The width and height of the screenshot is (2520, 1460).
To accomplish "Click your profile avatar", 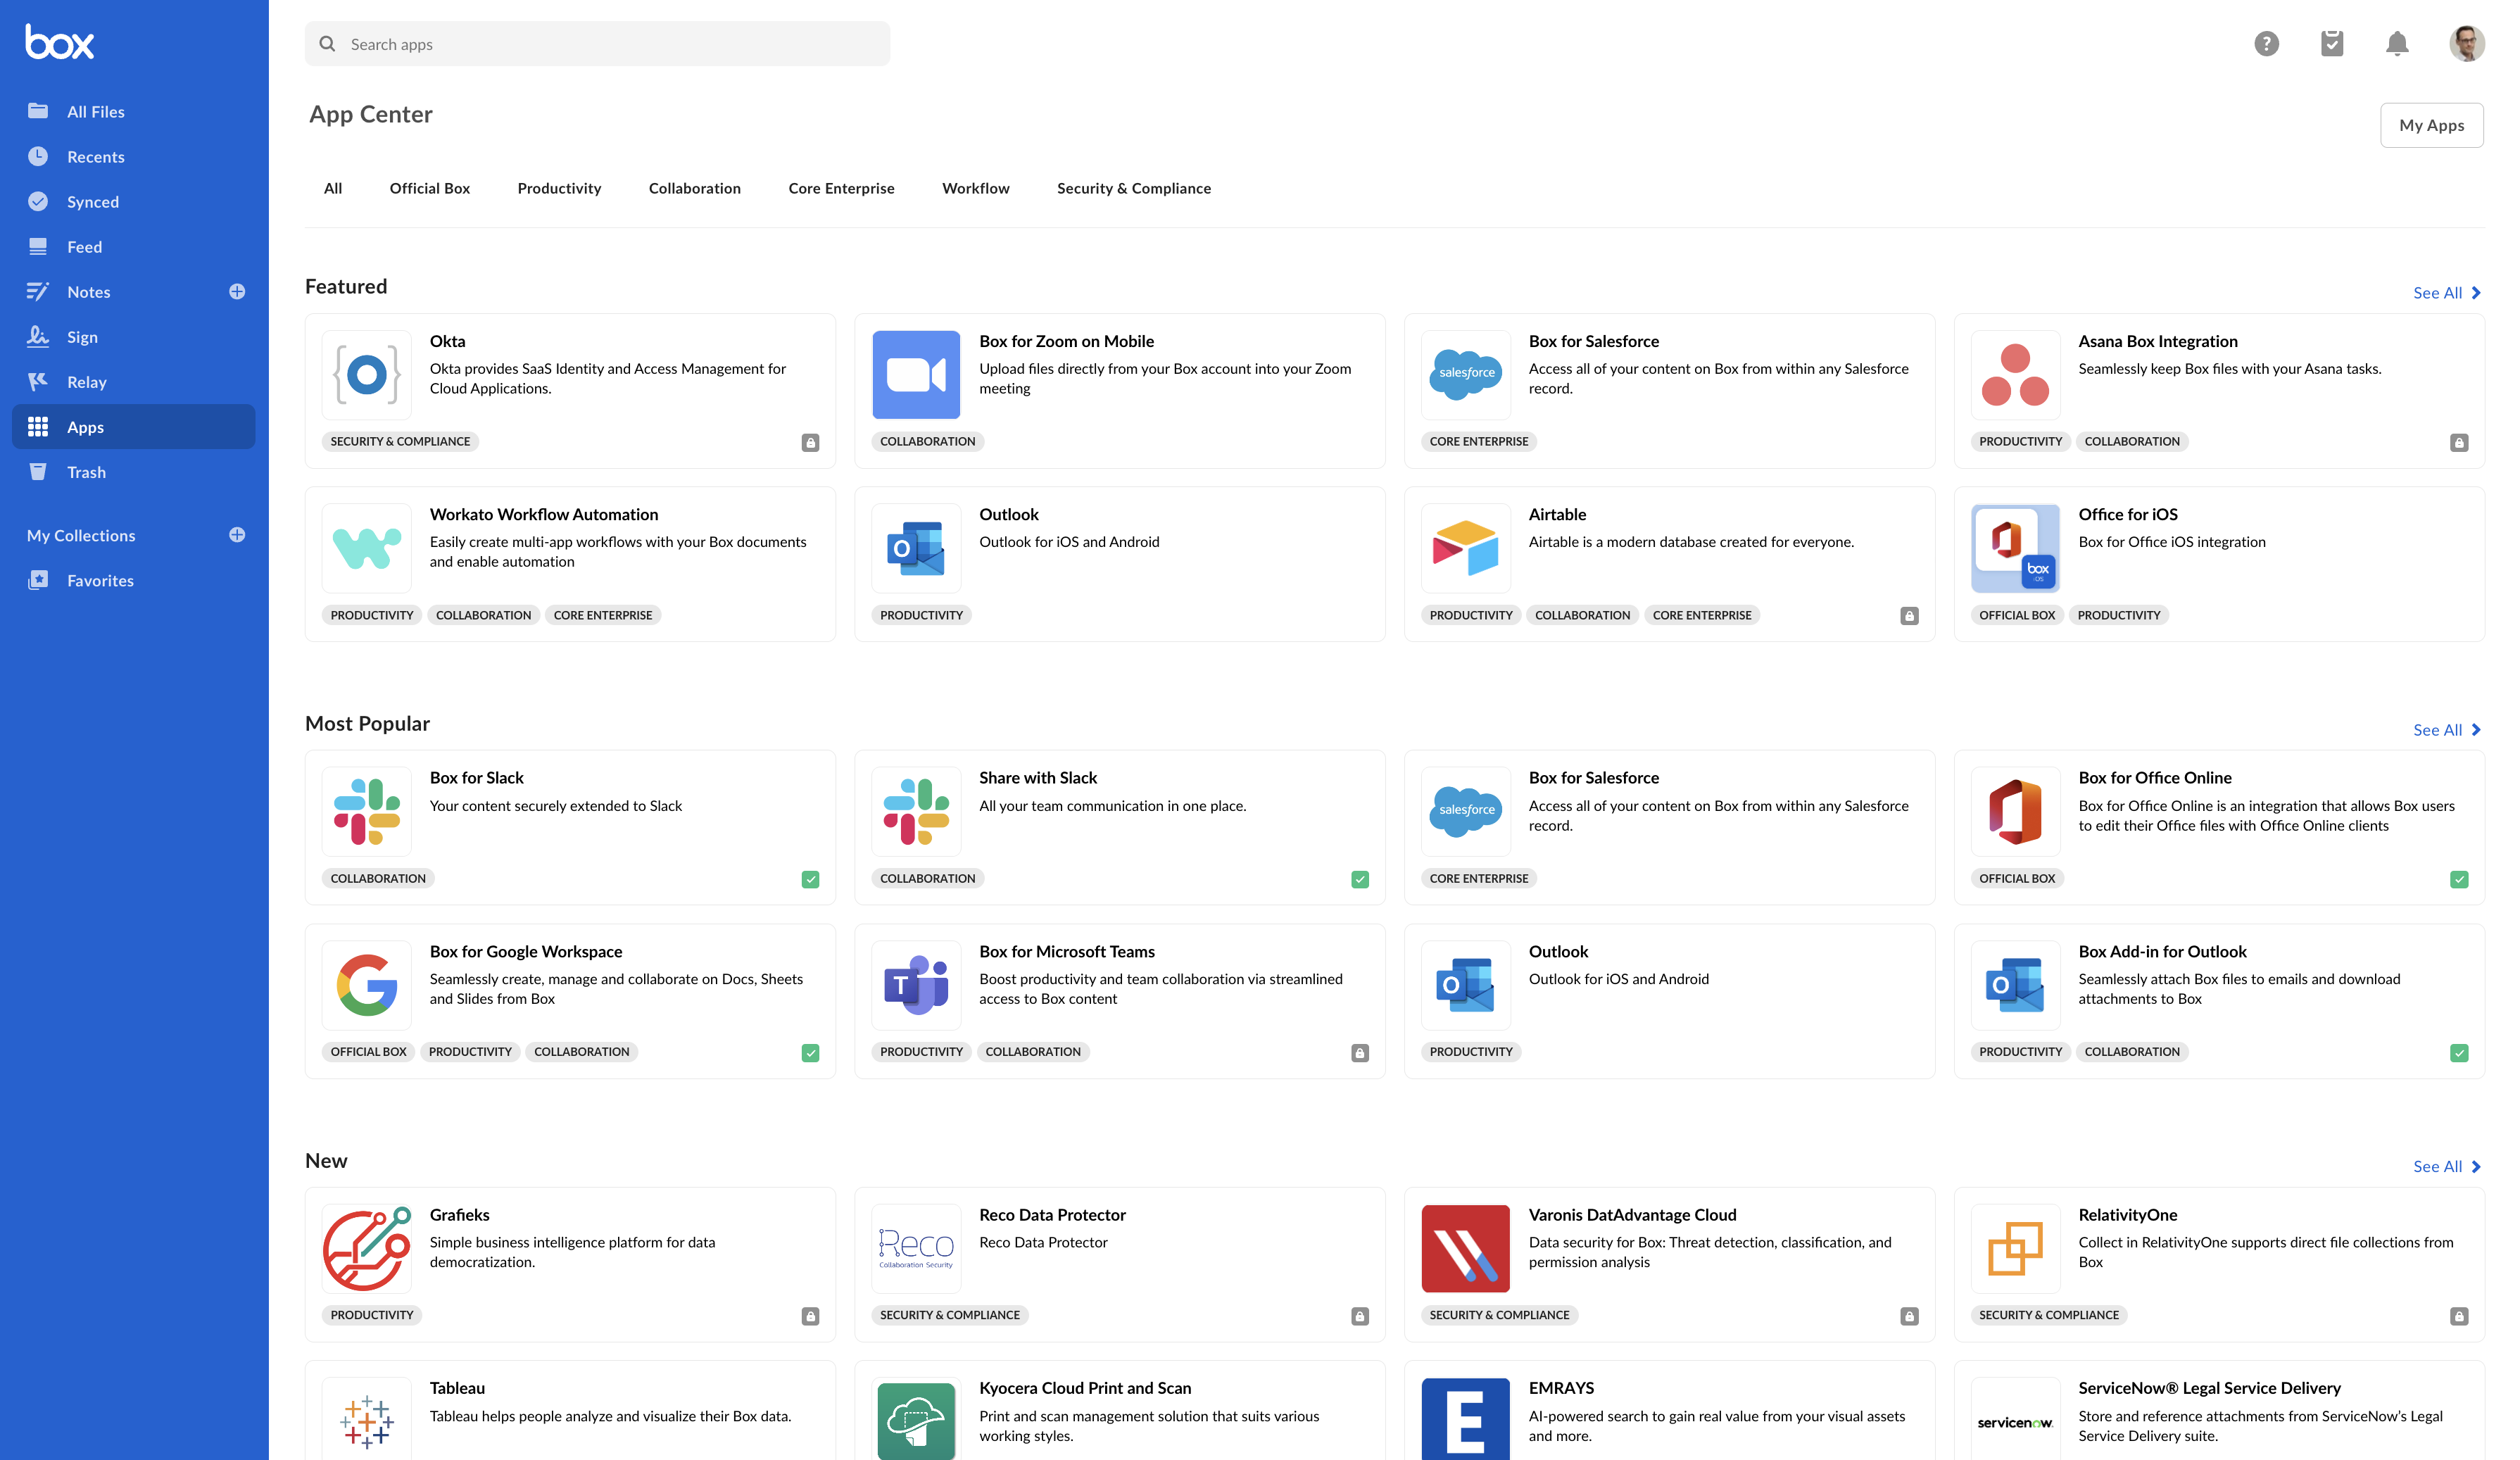I will point(2469,43).
